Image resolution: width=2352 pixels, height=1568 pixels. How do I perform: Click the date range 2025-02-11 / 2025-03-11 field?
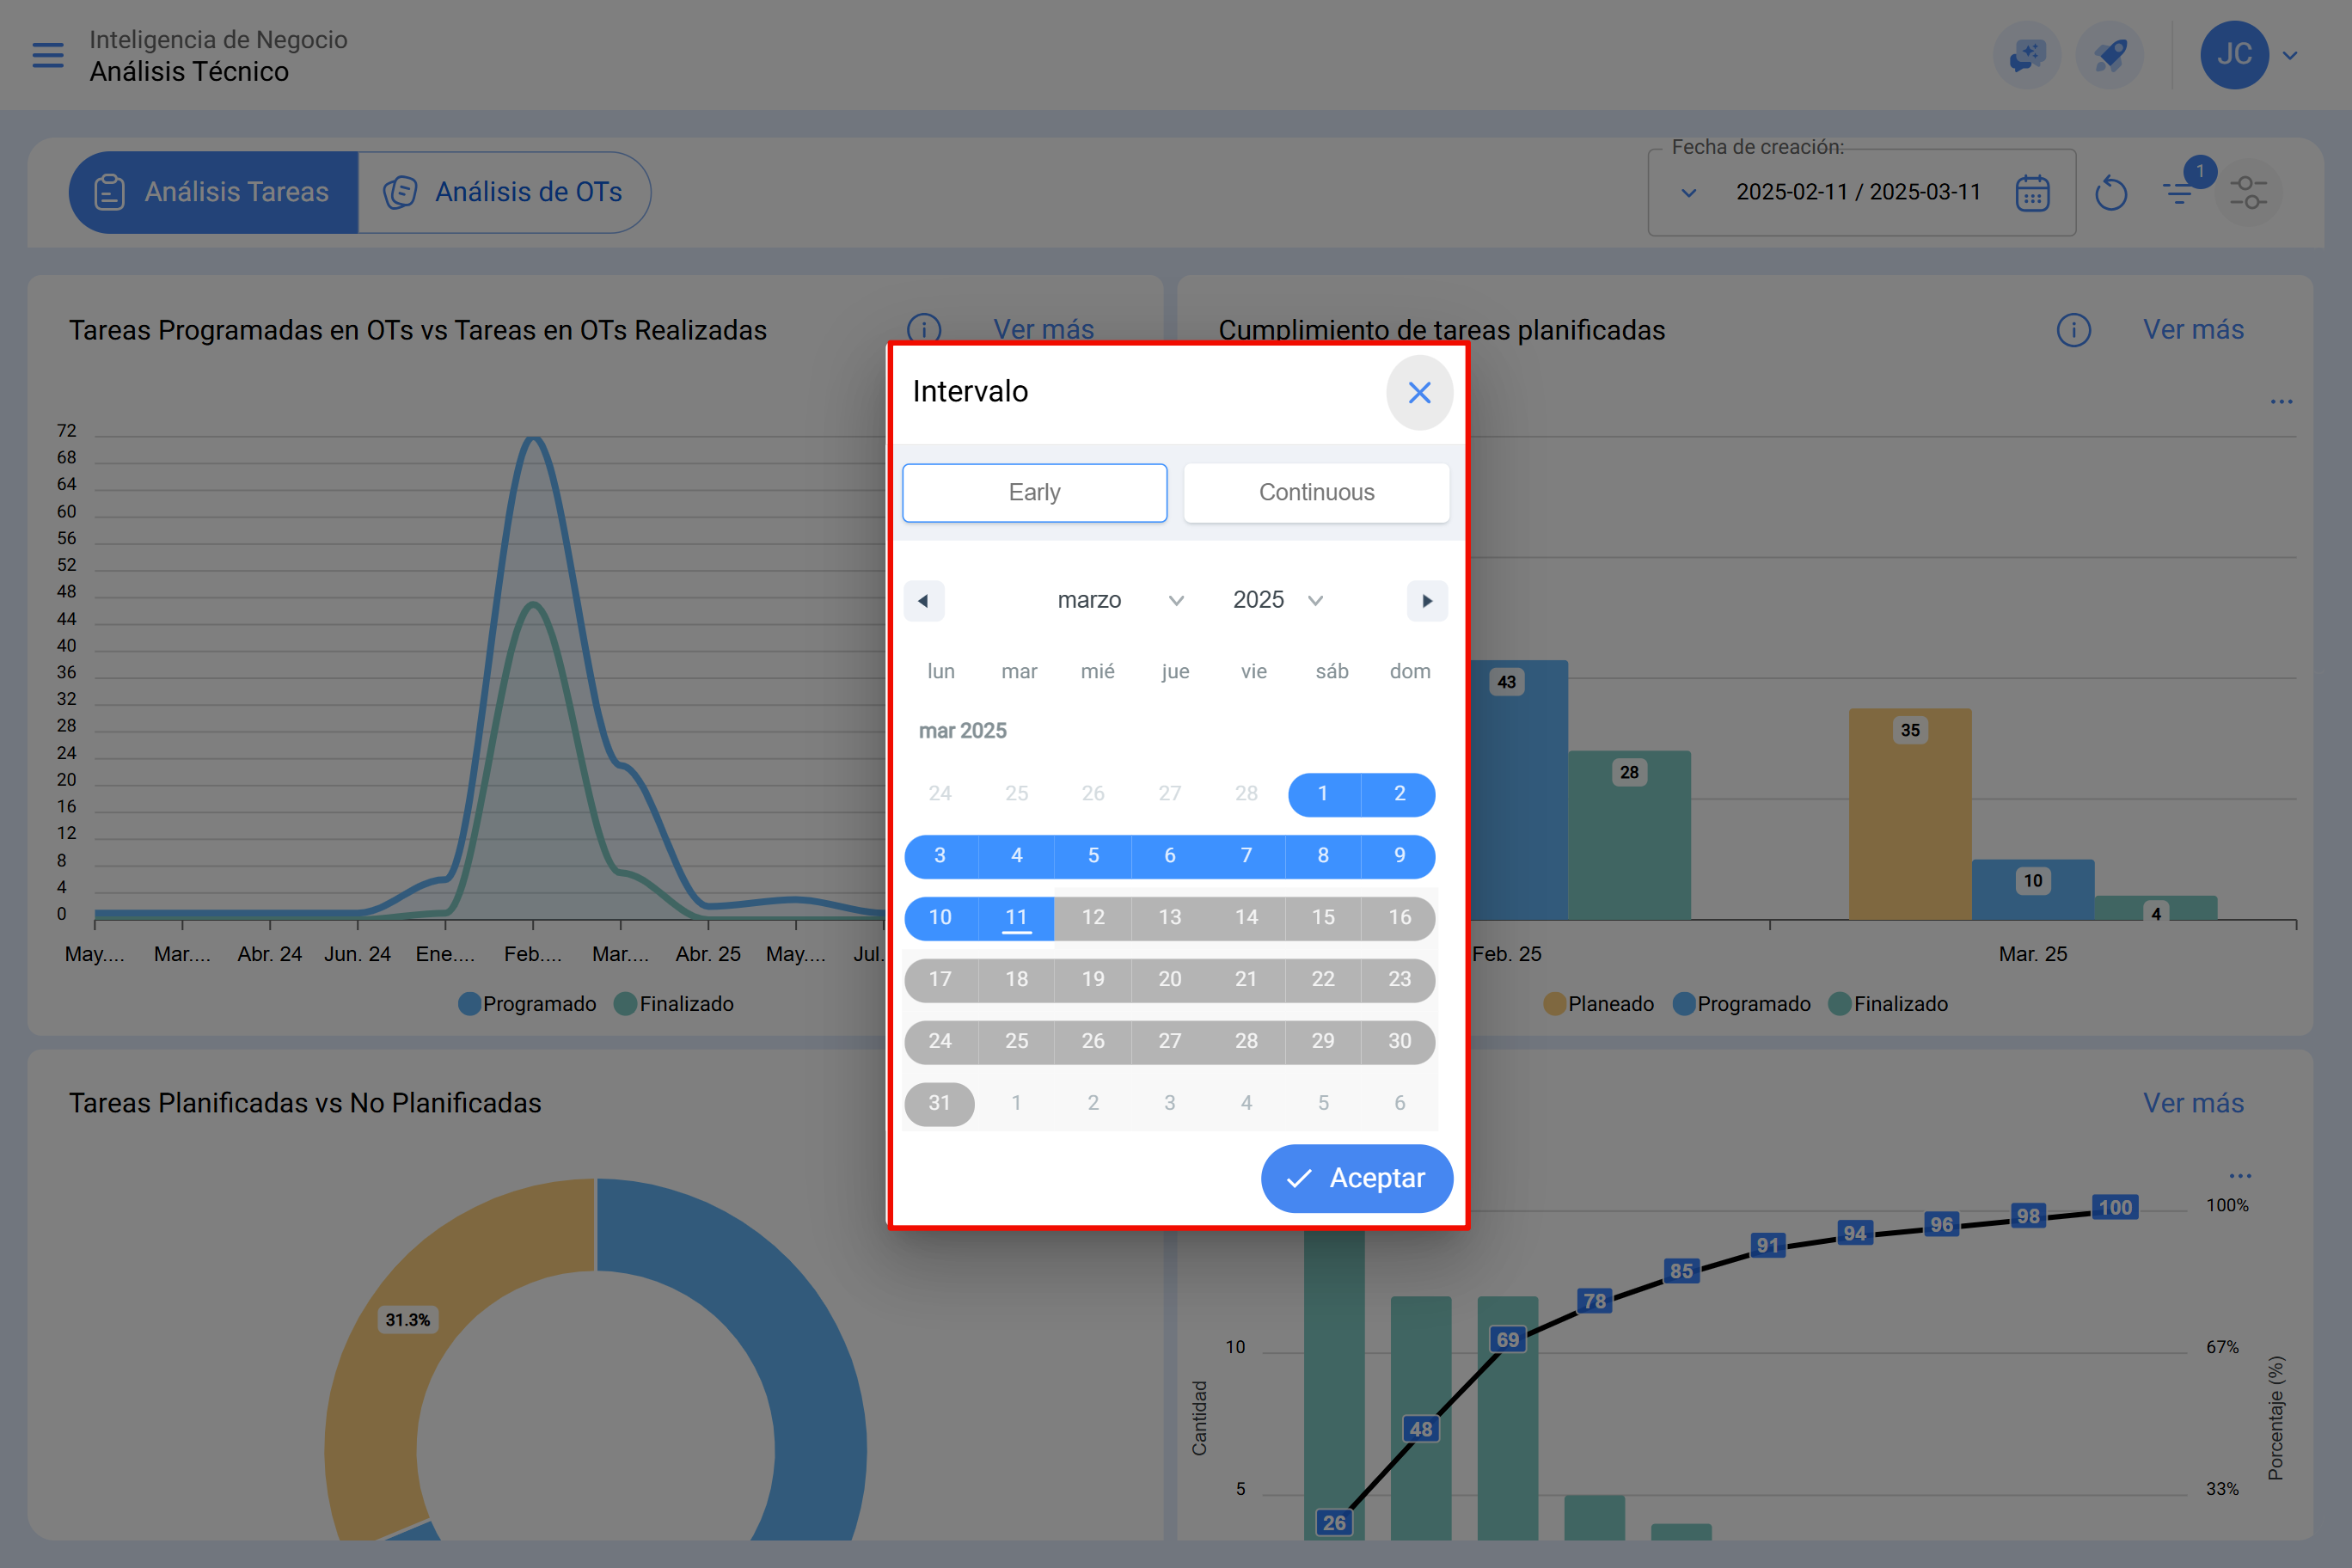coord(1858,192)
